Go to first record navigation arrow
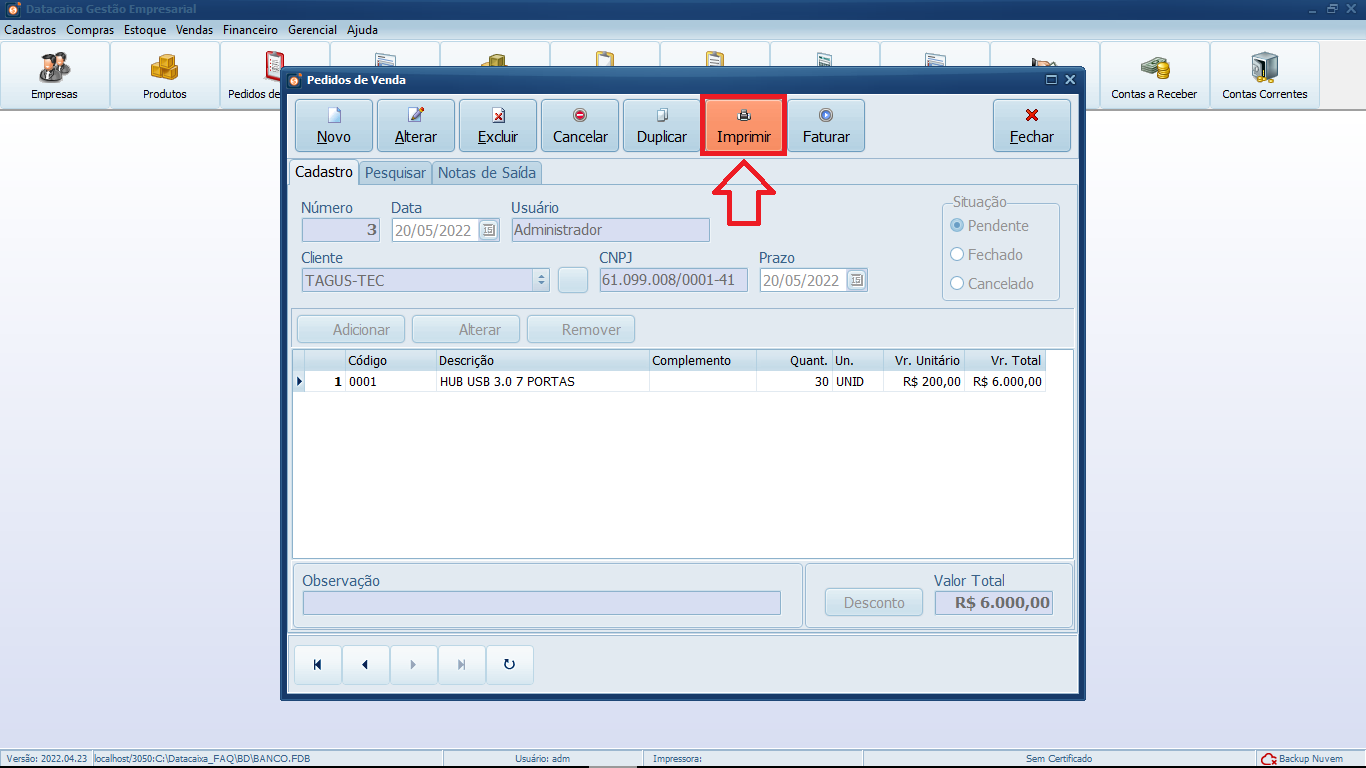 tap(318, 664)
